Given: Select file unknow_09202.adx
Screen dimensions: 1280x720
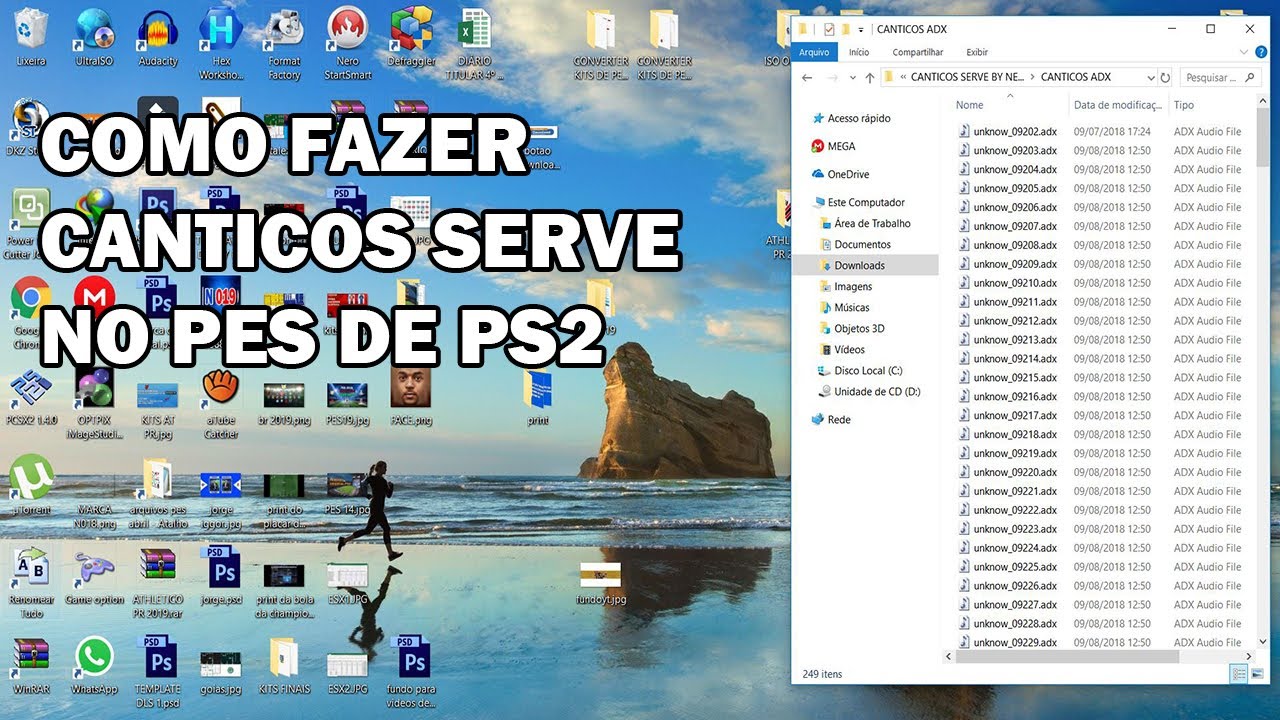Looking at the screenshot, I should coord(1014,131).
